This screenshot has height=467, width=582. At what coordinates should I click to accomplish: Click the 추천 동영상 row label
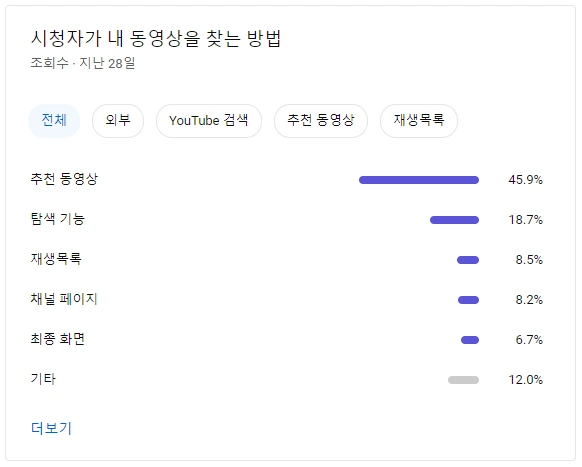tap(64, 179)
